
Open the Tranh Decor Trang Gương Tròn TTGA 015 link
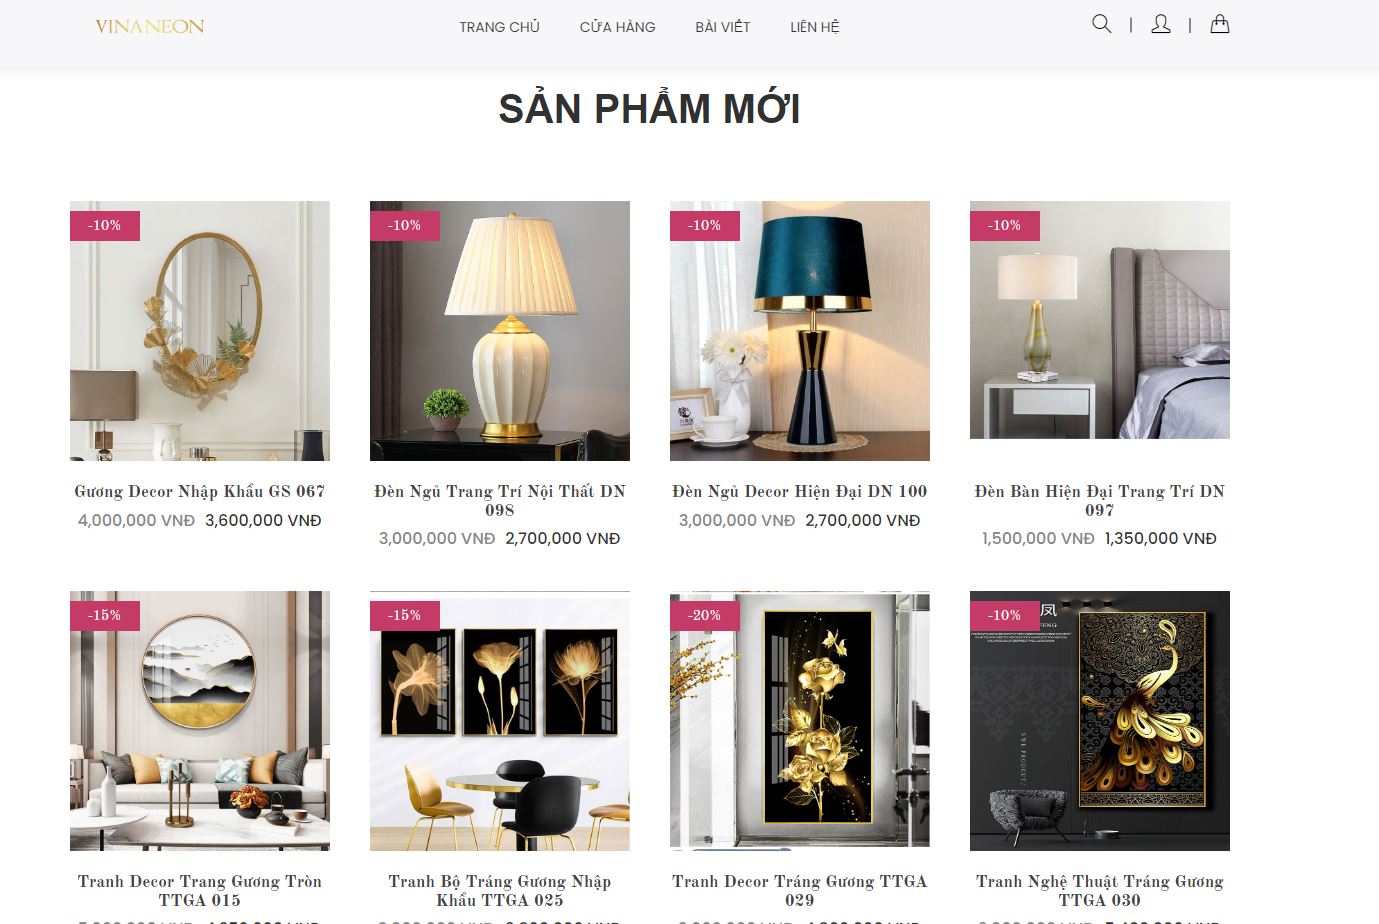pyautogui.click(x=200, y=890)
